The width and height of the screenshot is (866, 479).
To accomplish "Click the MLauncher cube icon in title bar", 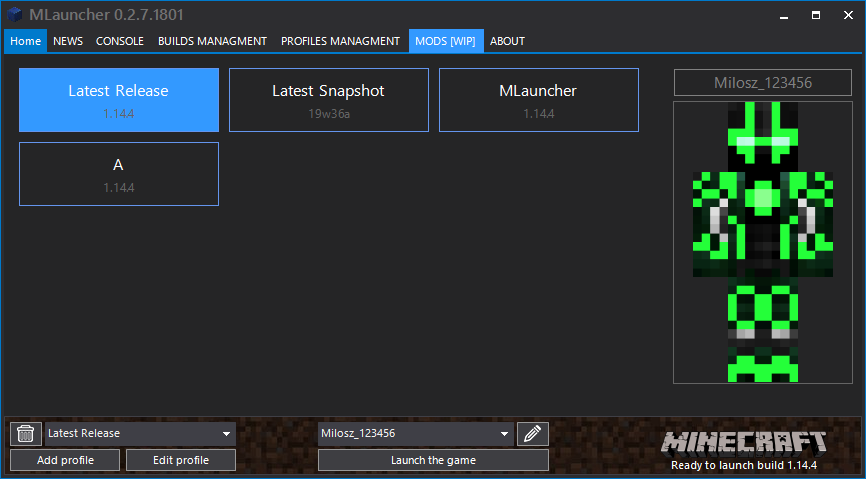I will [15, 15].
